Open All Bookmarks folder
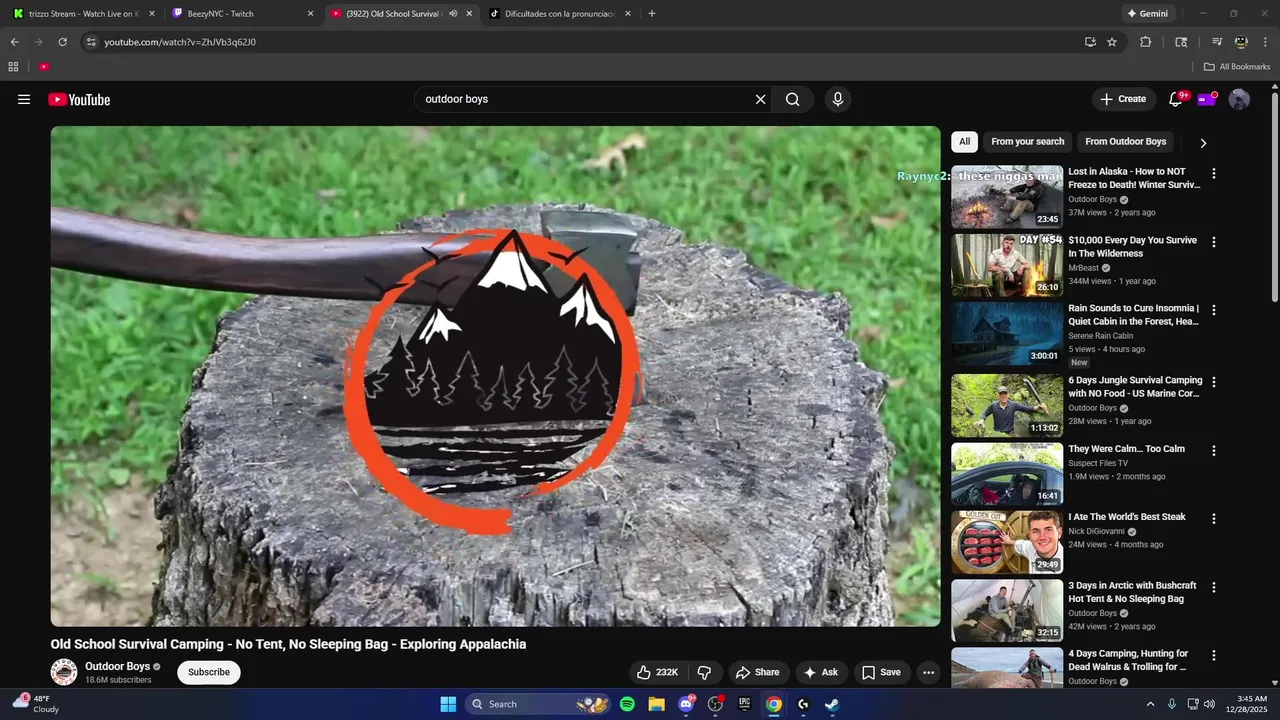 1237,67
